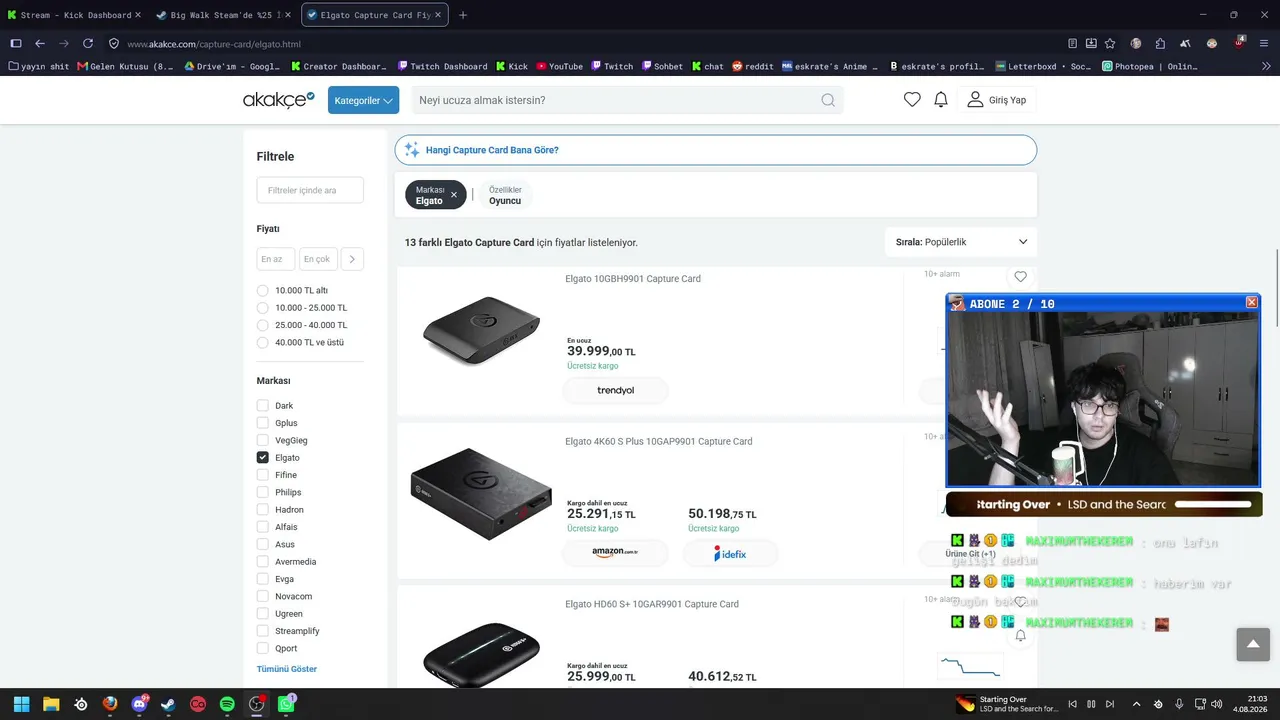Viewport: 1280px width, 720px height.
Task: Select the 10.000 TL altı price range
Action: click(x=263, y=291)
